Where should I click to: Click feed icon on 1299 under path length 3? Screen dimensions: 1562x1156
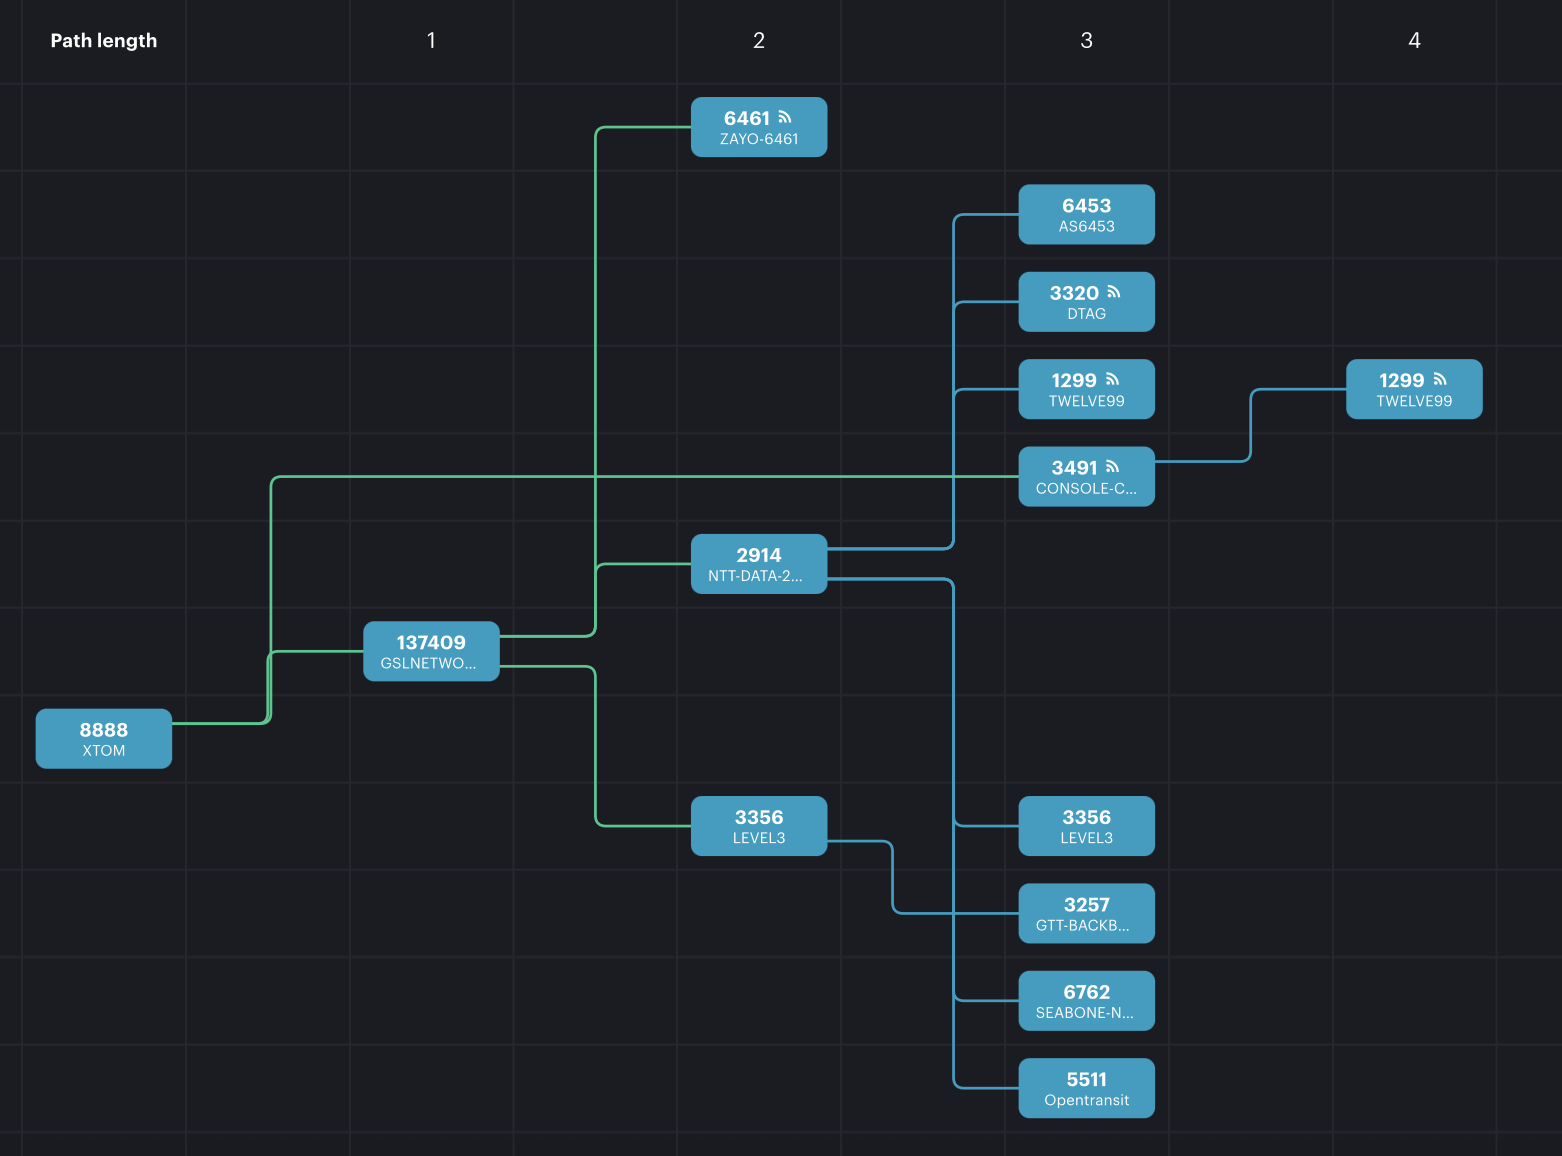click(x=1112, y=380)
